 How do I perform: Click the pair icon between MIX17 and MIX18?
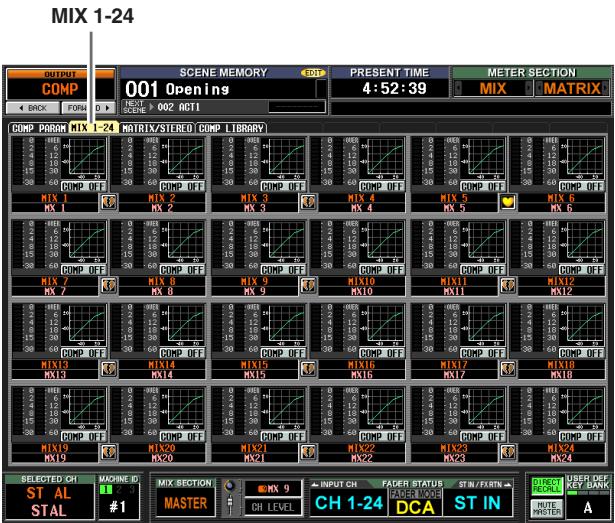508,369
